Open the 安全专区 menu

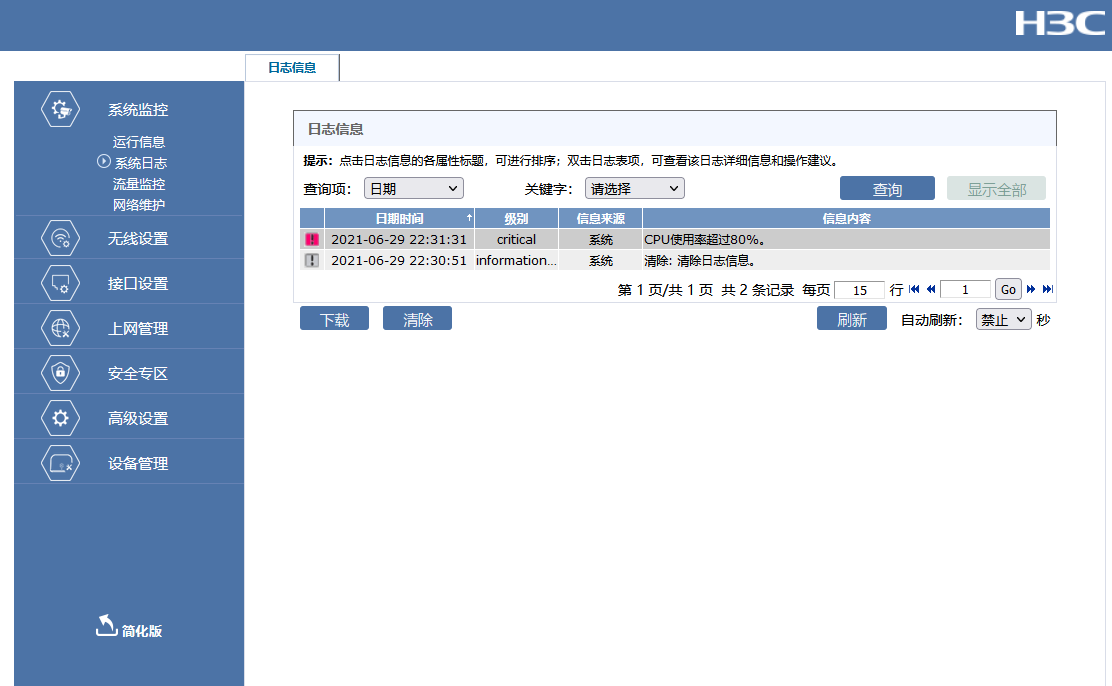138,373
